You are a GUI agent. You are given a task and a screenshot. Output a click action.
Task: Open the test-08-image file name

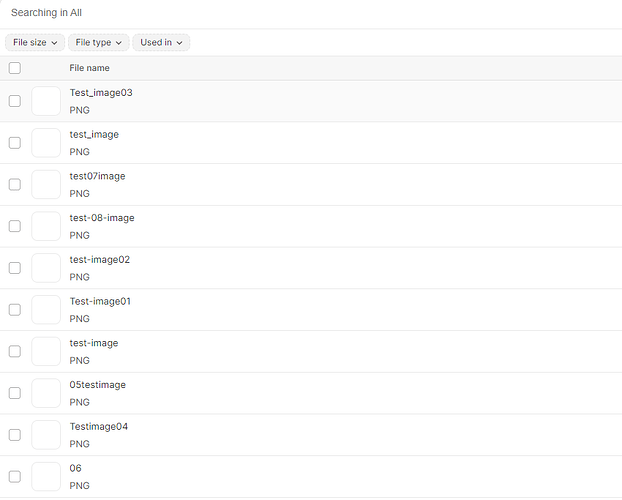pos(102,218)
